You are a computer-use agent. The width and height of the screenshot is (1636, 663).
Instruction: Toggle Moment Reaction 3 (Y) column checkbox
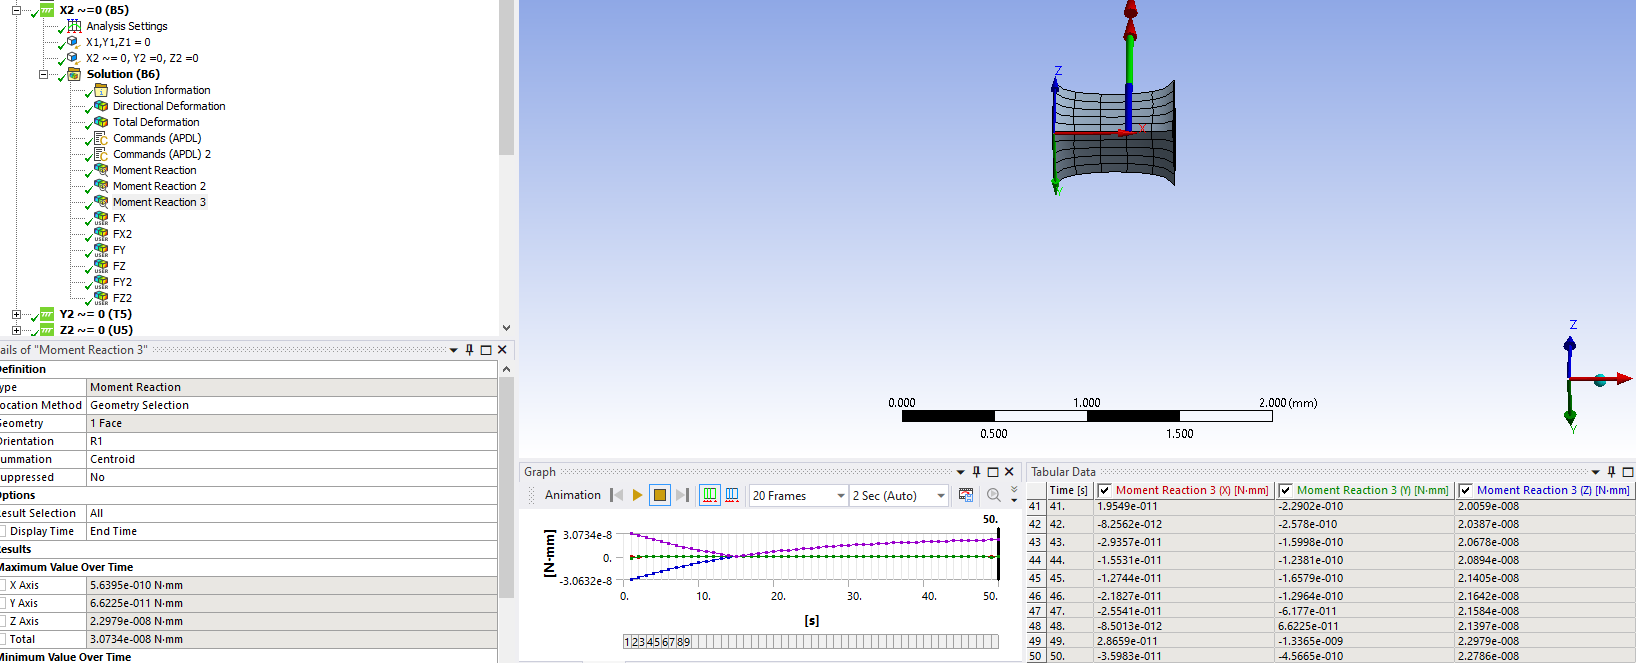tap(1286, 490)
